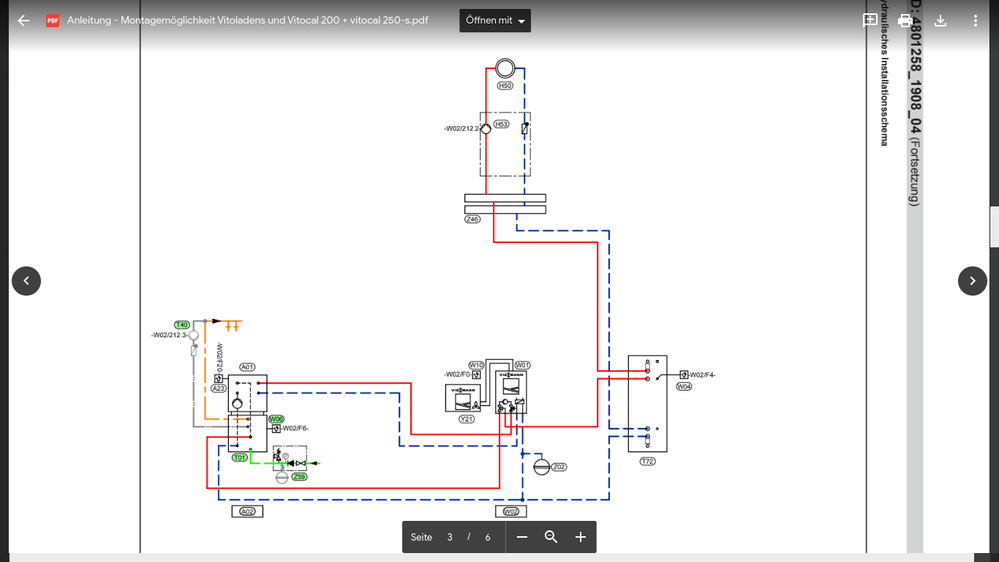
Task: Click the H53 label in diagram
Action: [x=501, y=124]
